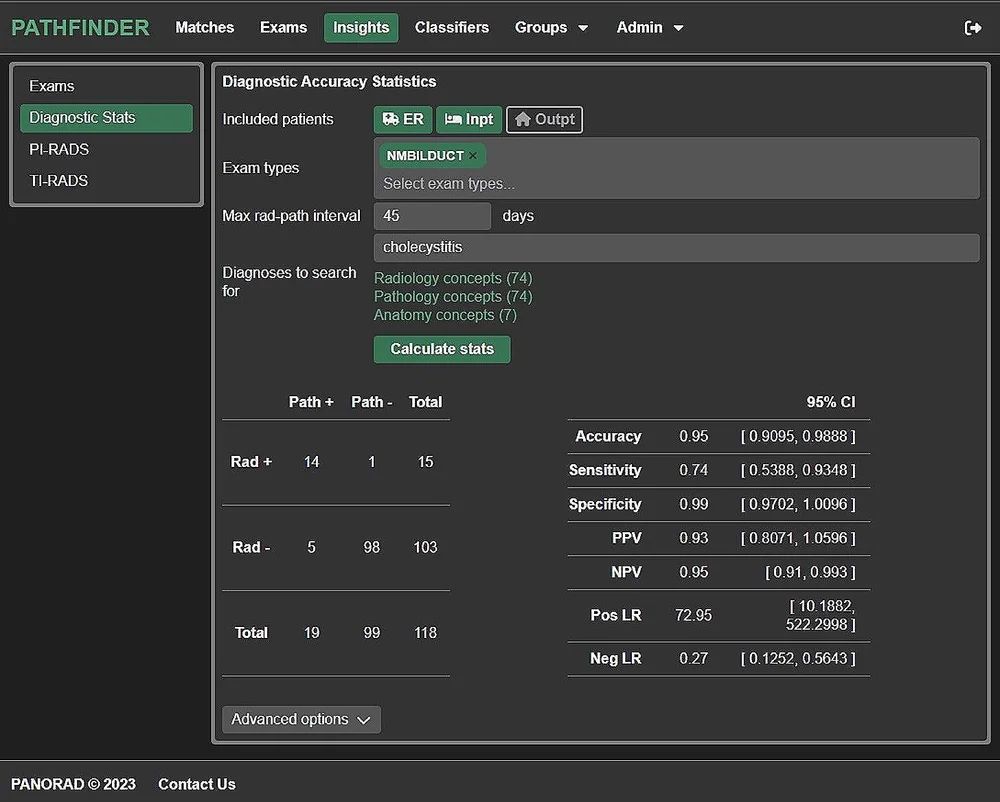This screenshot has height=802, width=1000.
Task: Click the cholecystitis diagnosis search field
Action: point(676,247)
